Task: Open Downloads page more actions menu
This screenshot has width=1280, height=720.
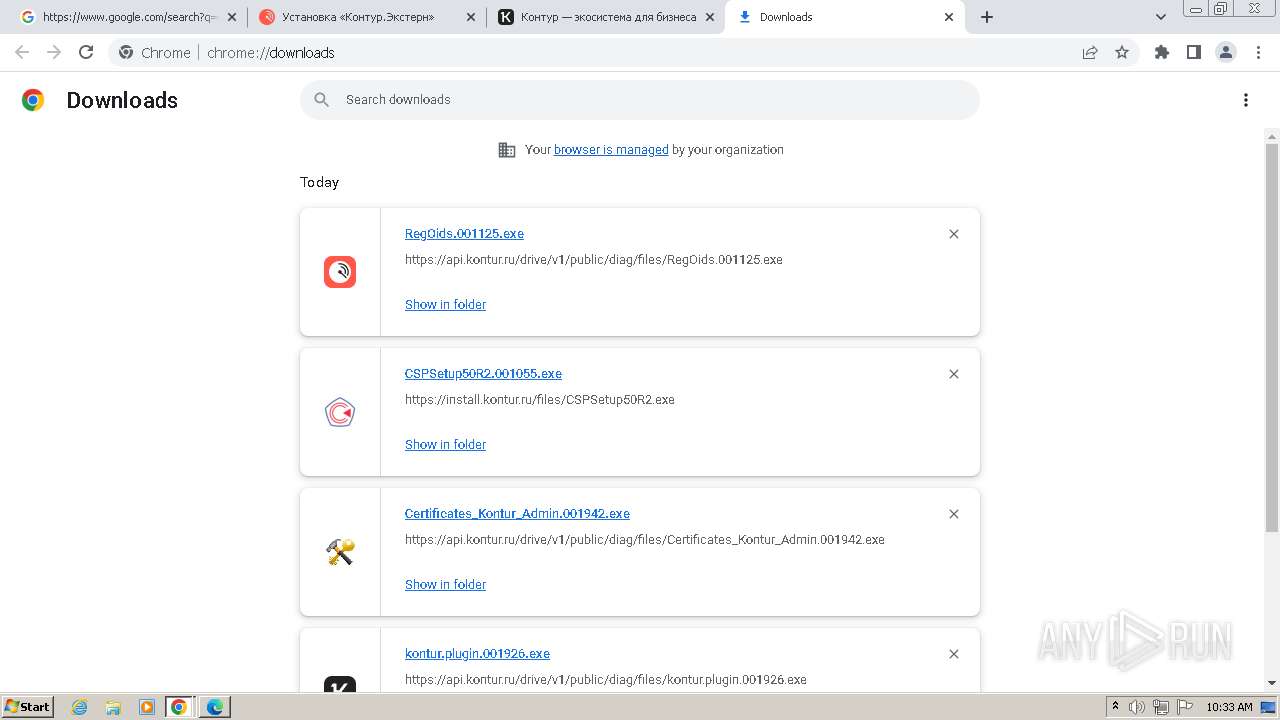Action: pos(1246,100)
